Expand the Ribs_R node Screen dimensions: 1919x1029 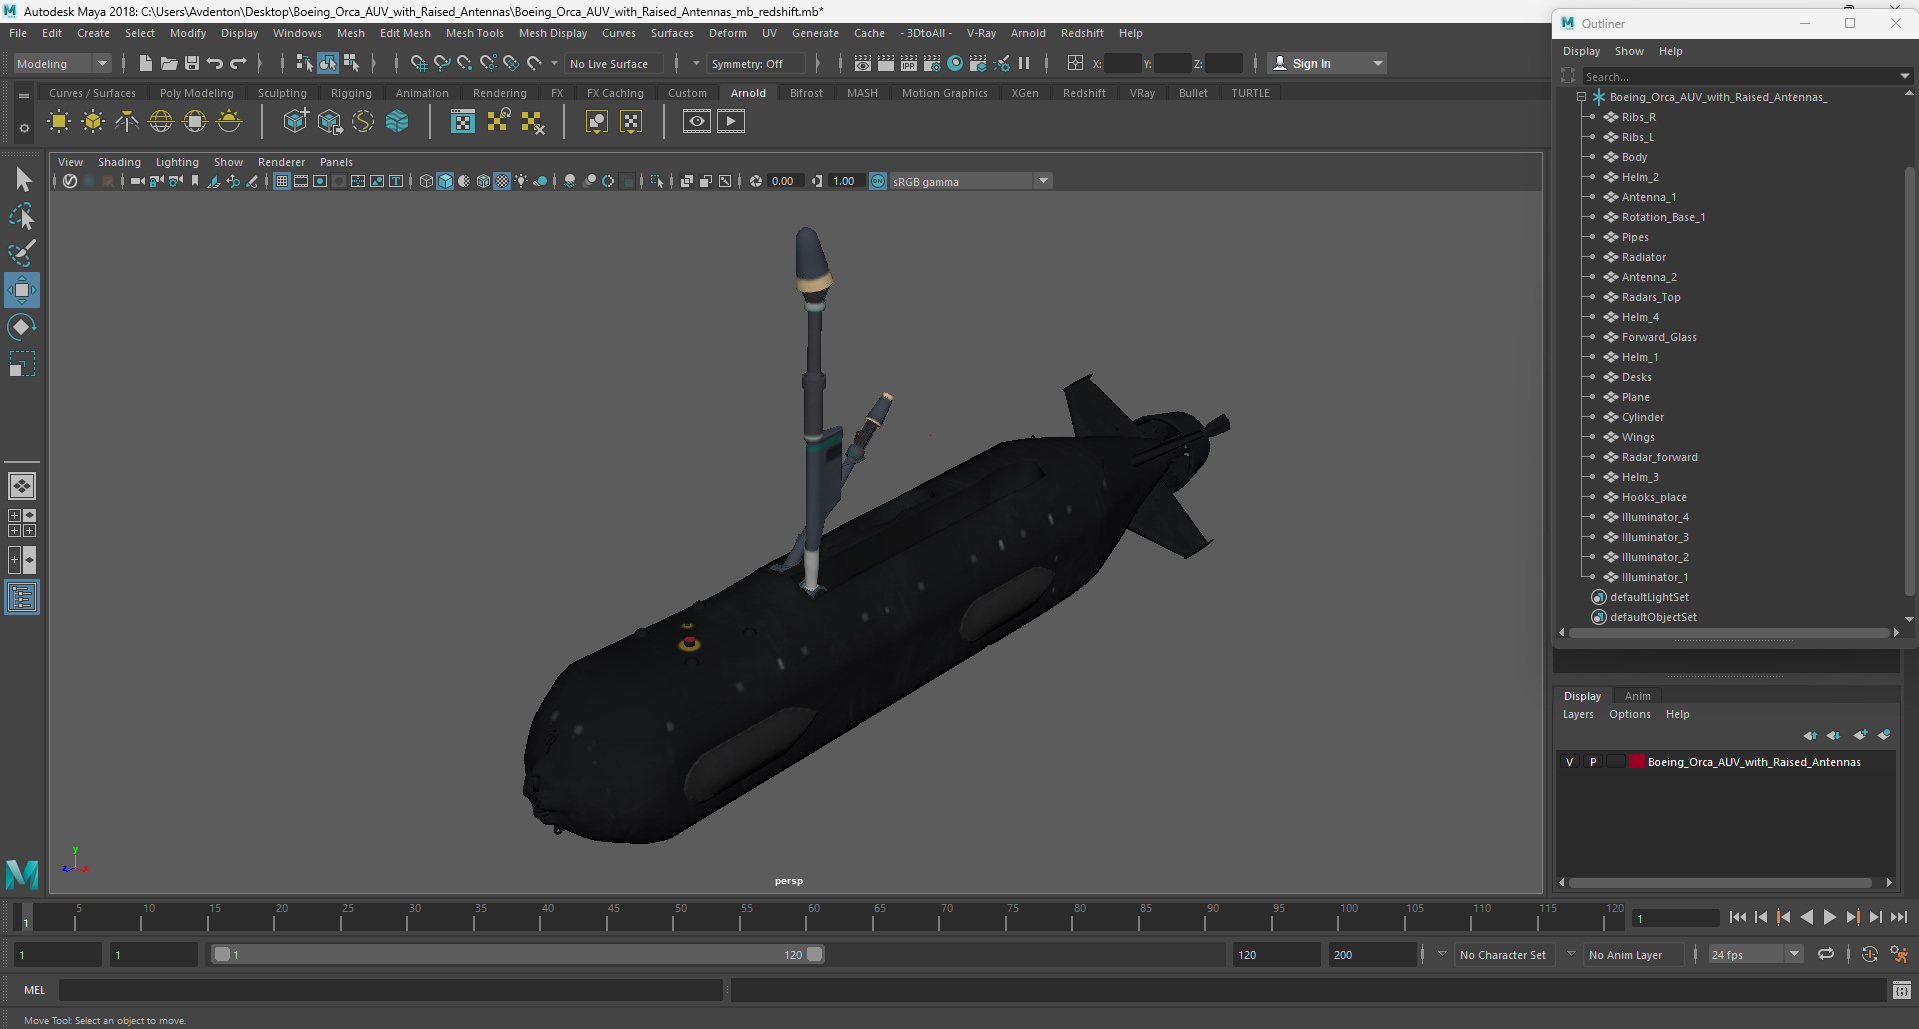(x=1592, y=117)
